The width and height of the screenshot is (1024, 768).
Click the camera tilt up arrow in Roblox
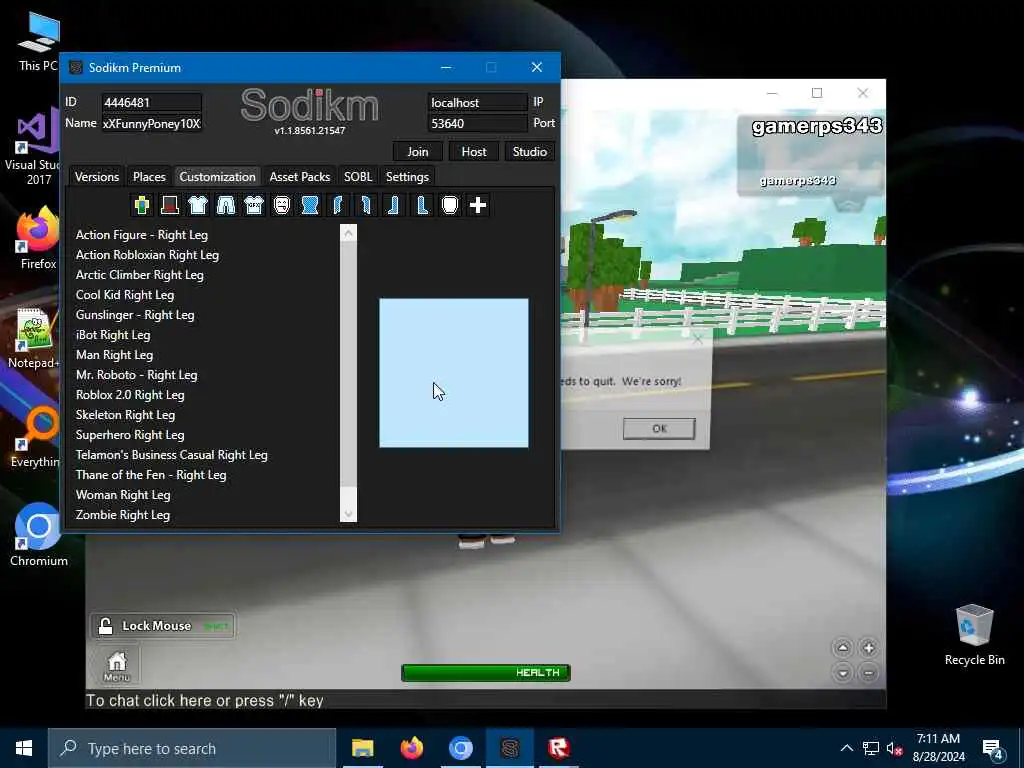[x=843, y=648]
